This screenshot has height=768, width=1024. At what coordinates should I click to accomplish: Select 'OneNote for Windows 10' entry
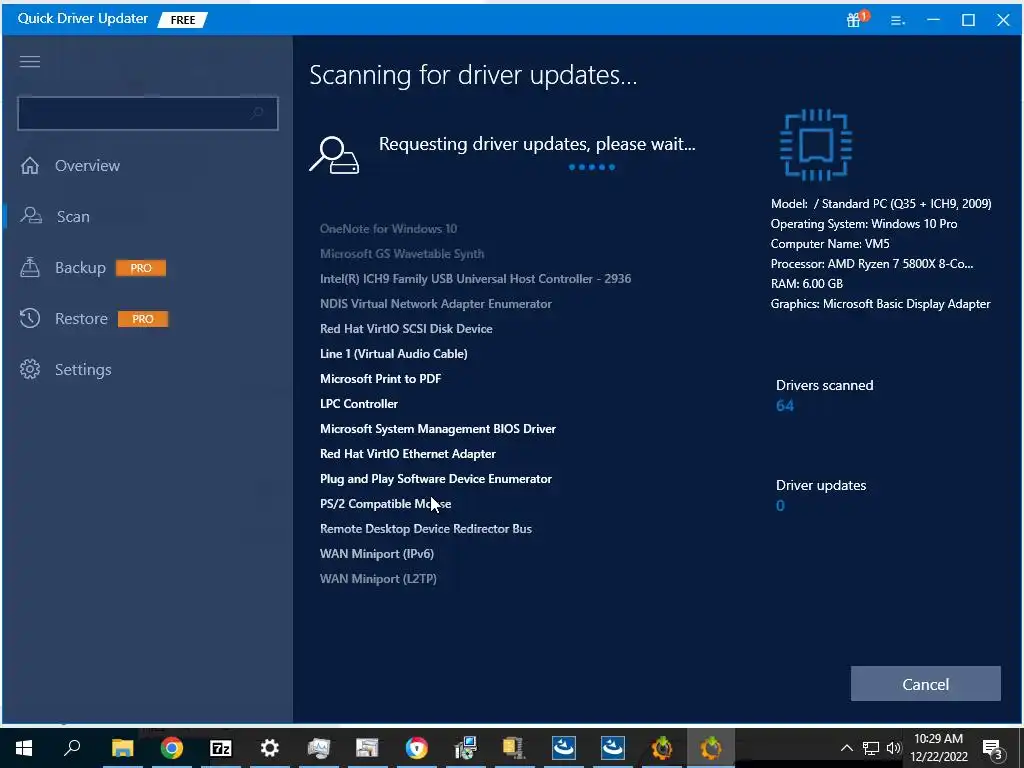tap(389, 229)
